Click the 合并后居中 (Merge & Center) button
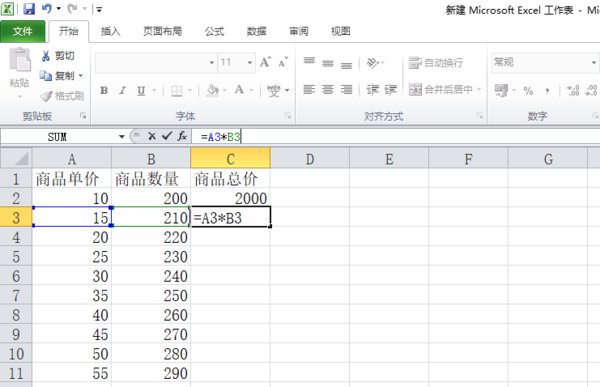This screenshot has width=600, height=387. point(441,90)
